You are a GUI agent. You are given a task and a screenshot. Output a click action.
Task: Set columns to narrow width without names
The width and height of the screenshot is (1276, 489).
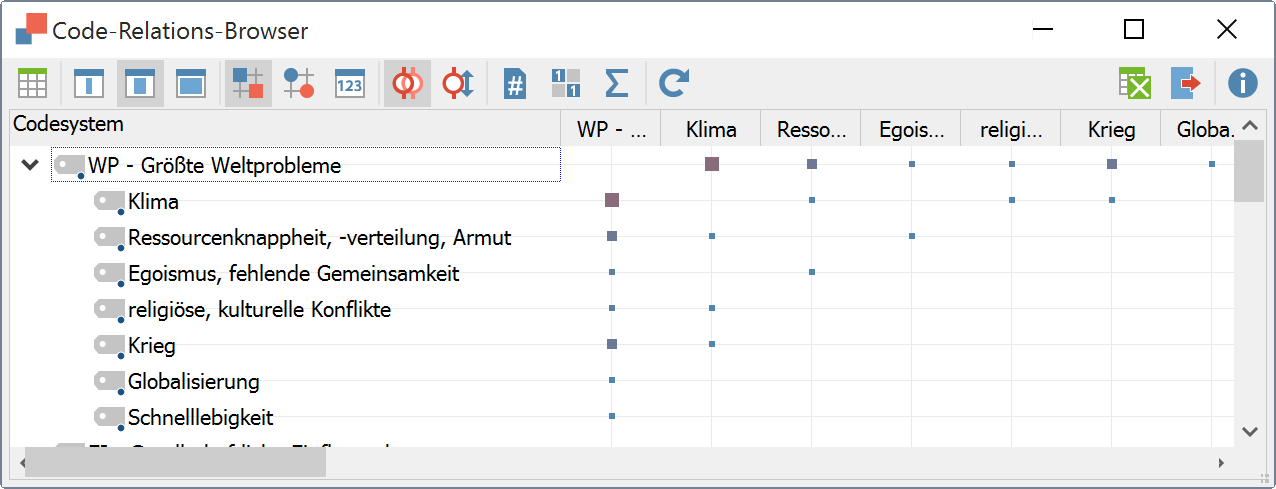(x=89, y=84)
